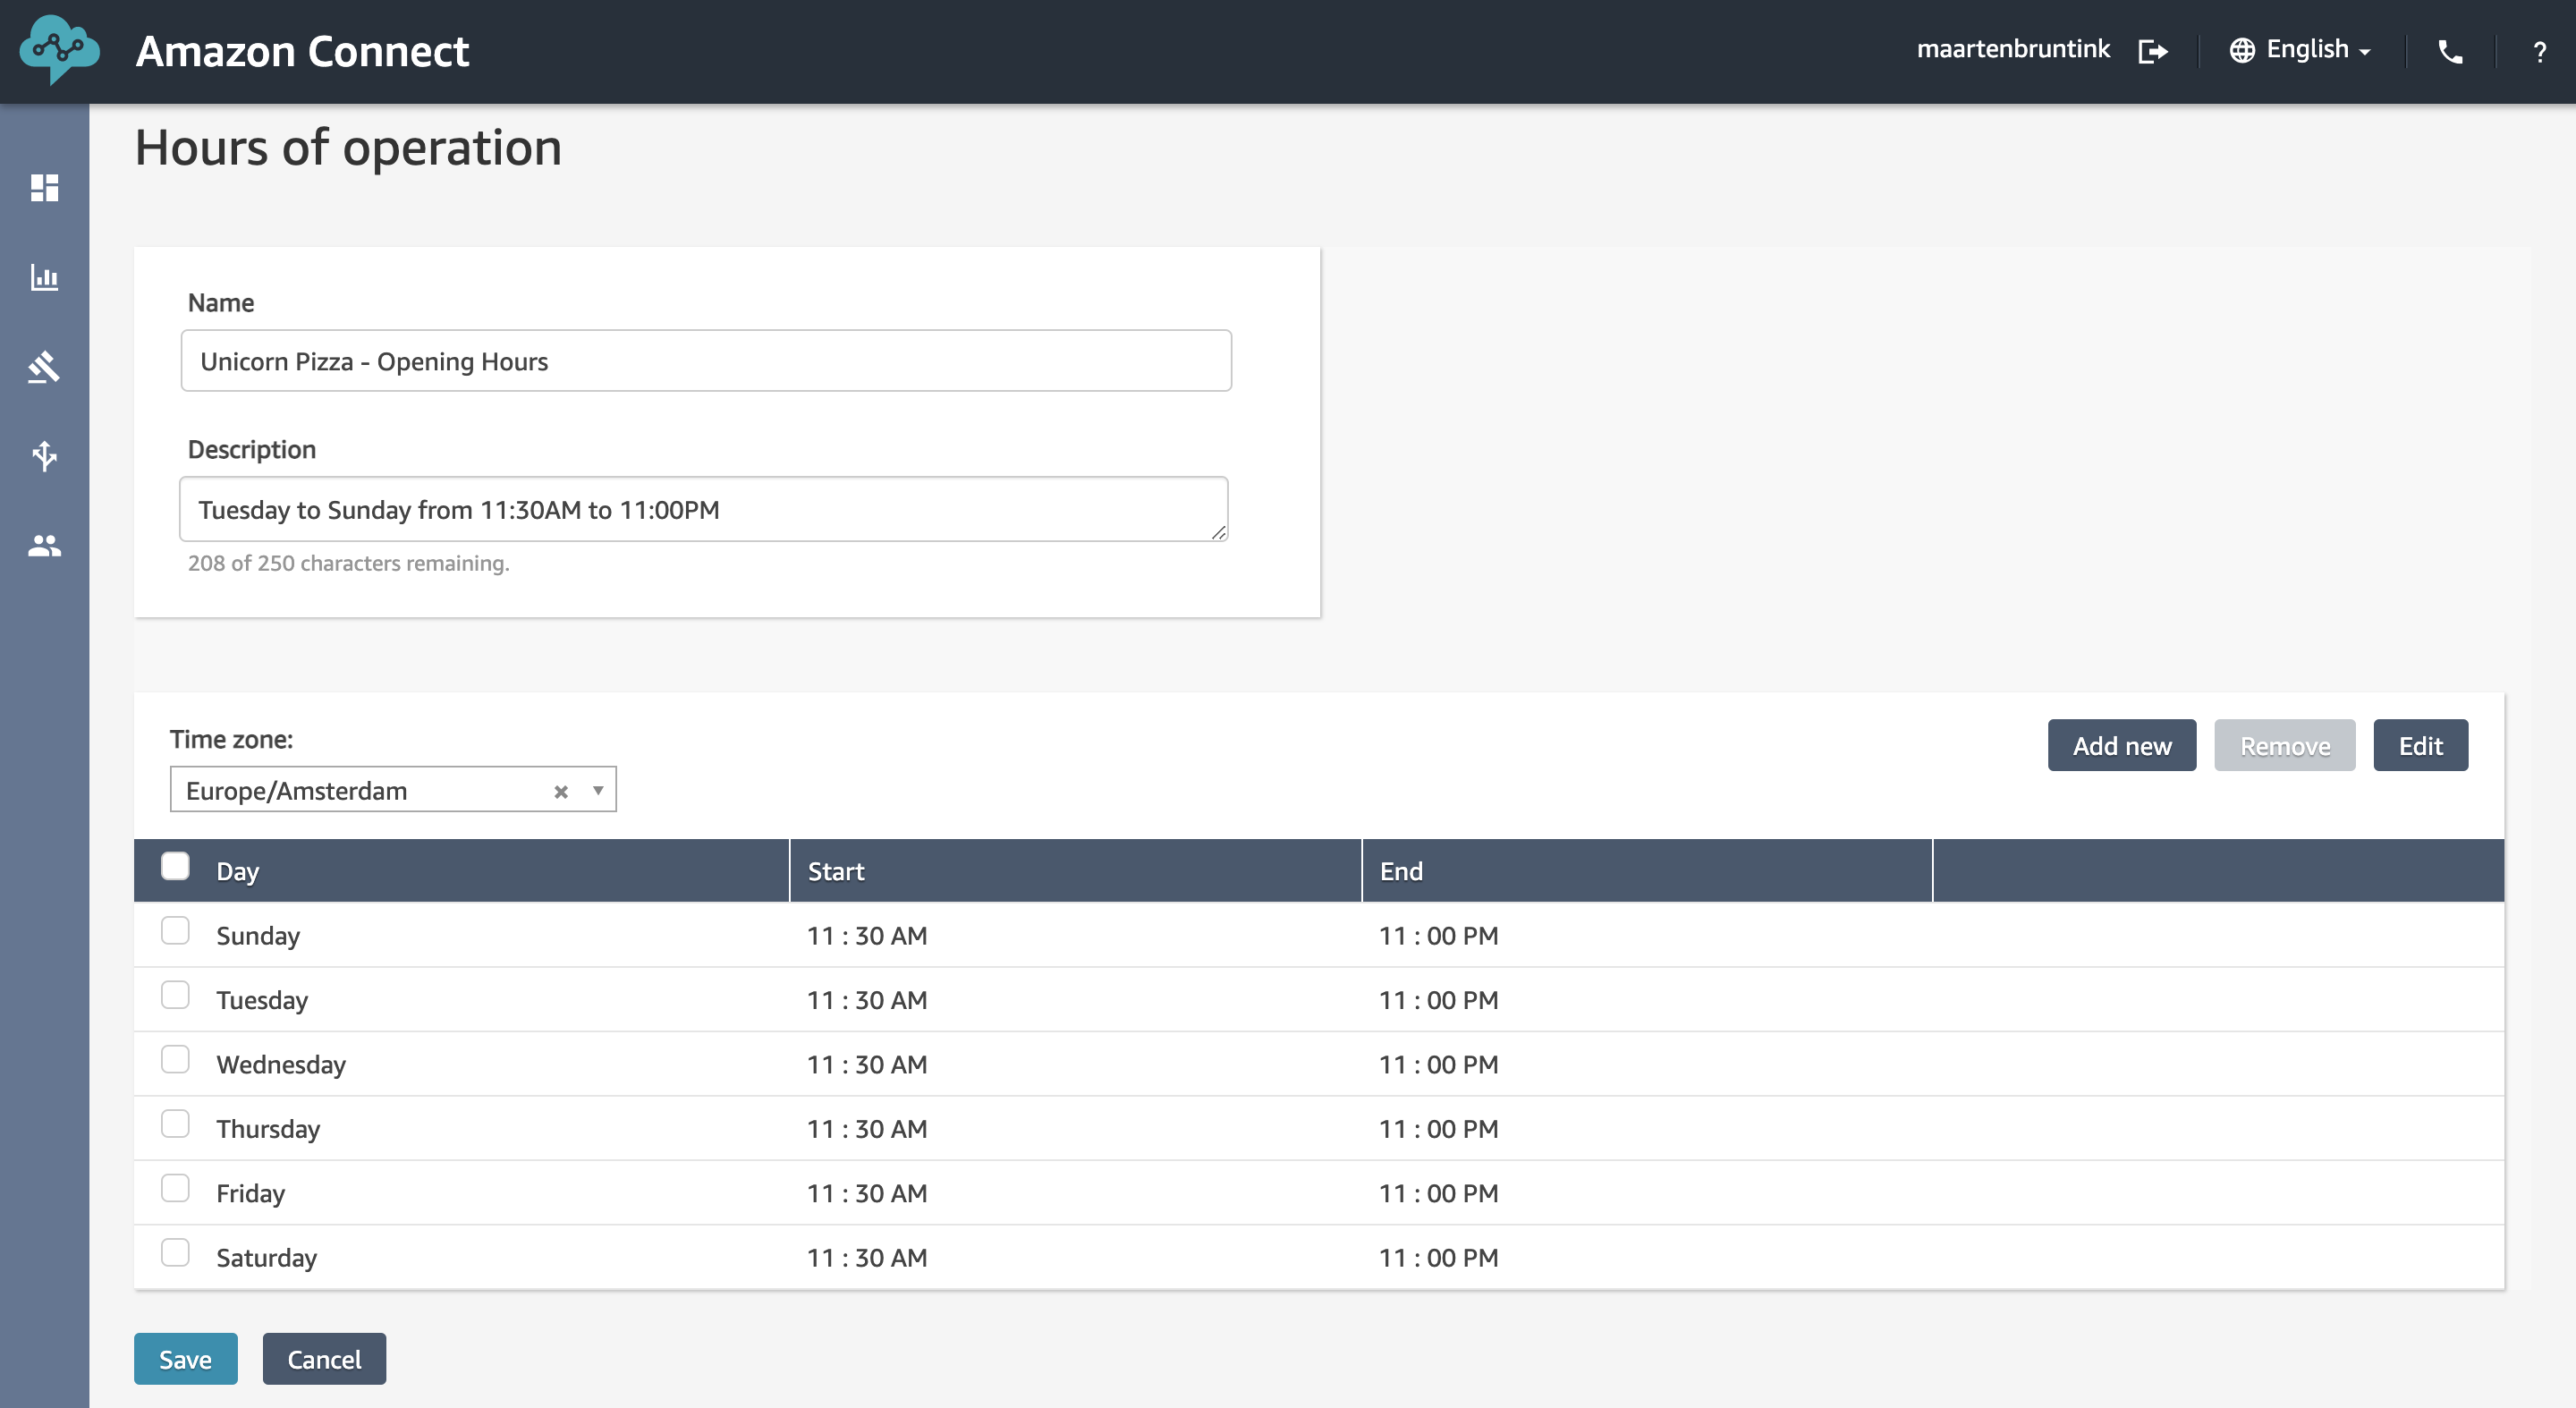Screen dimensions: 2576x1408
Task: Click the Wednesday day cell
Action: [281, 1064]
